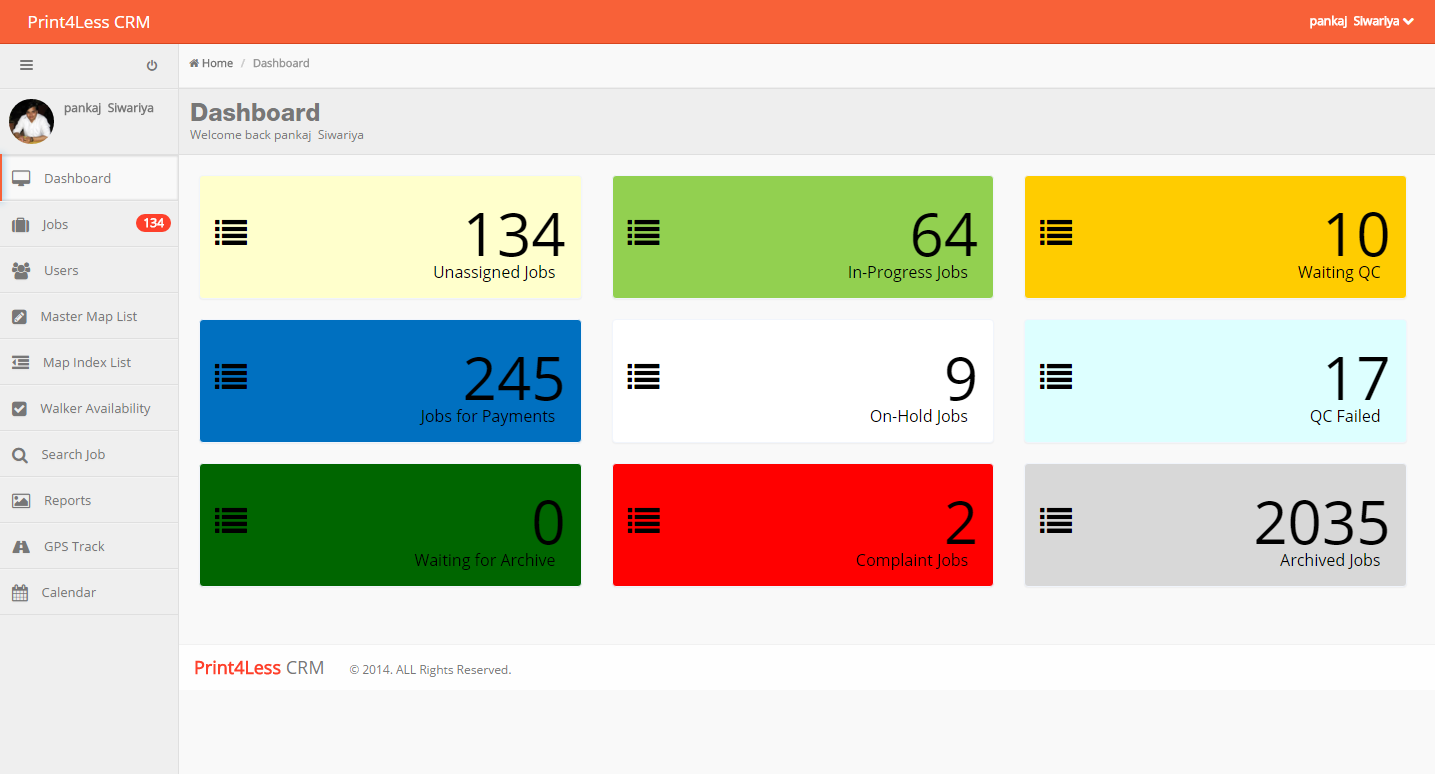Viewport: 1435px width, 774px height.
Task: Select Users in the sidebar
Action: tap(61, 271)
